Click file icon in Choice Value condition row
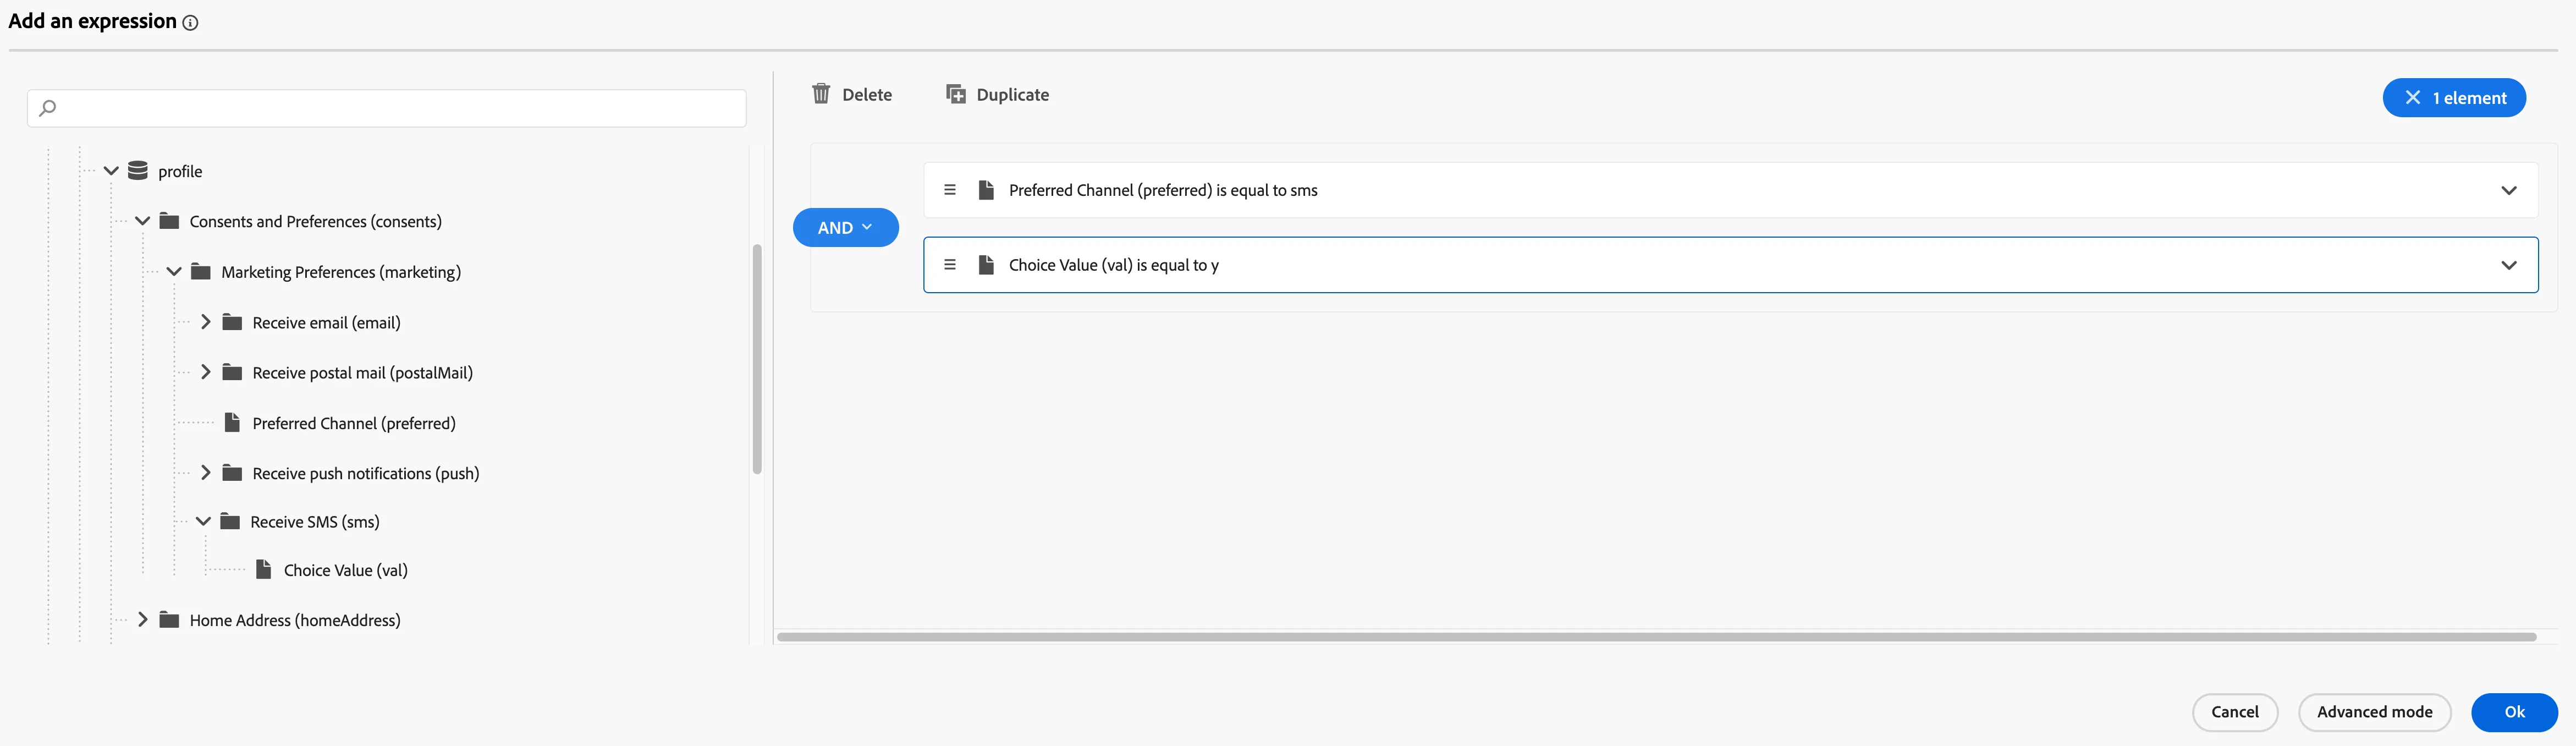2576x746 pixels. point(986,265)
